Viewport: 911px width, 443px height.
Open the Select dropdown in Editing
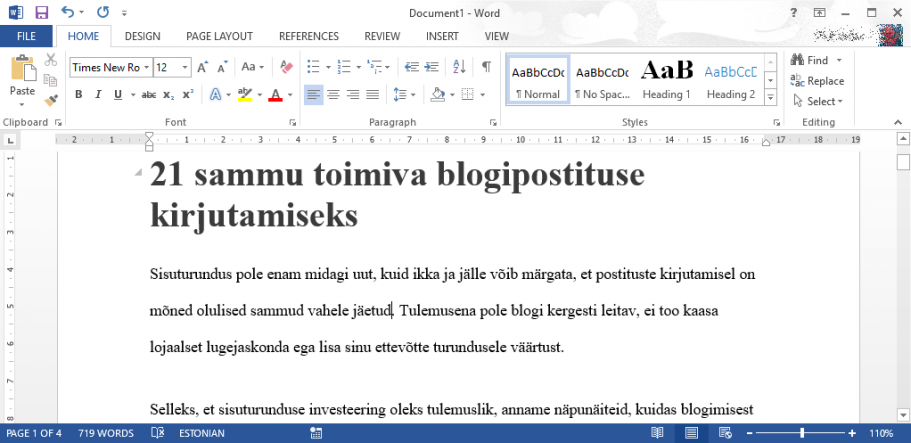pyautogui.click(x=818, y=102)
